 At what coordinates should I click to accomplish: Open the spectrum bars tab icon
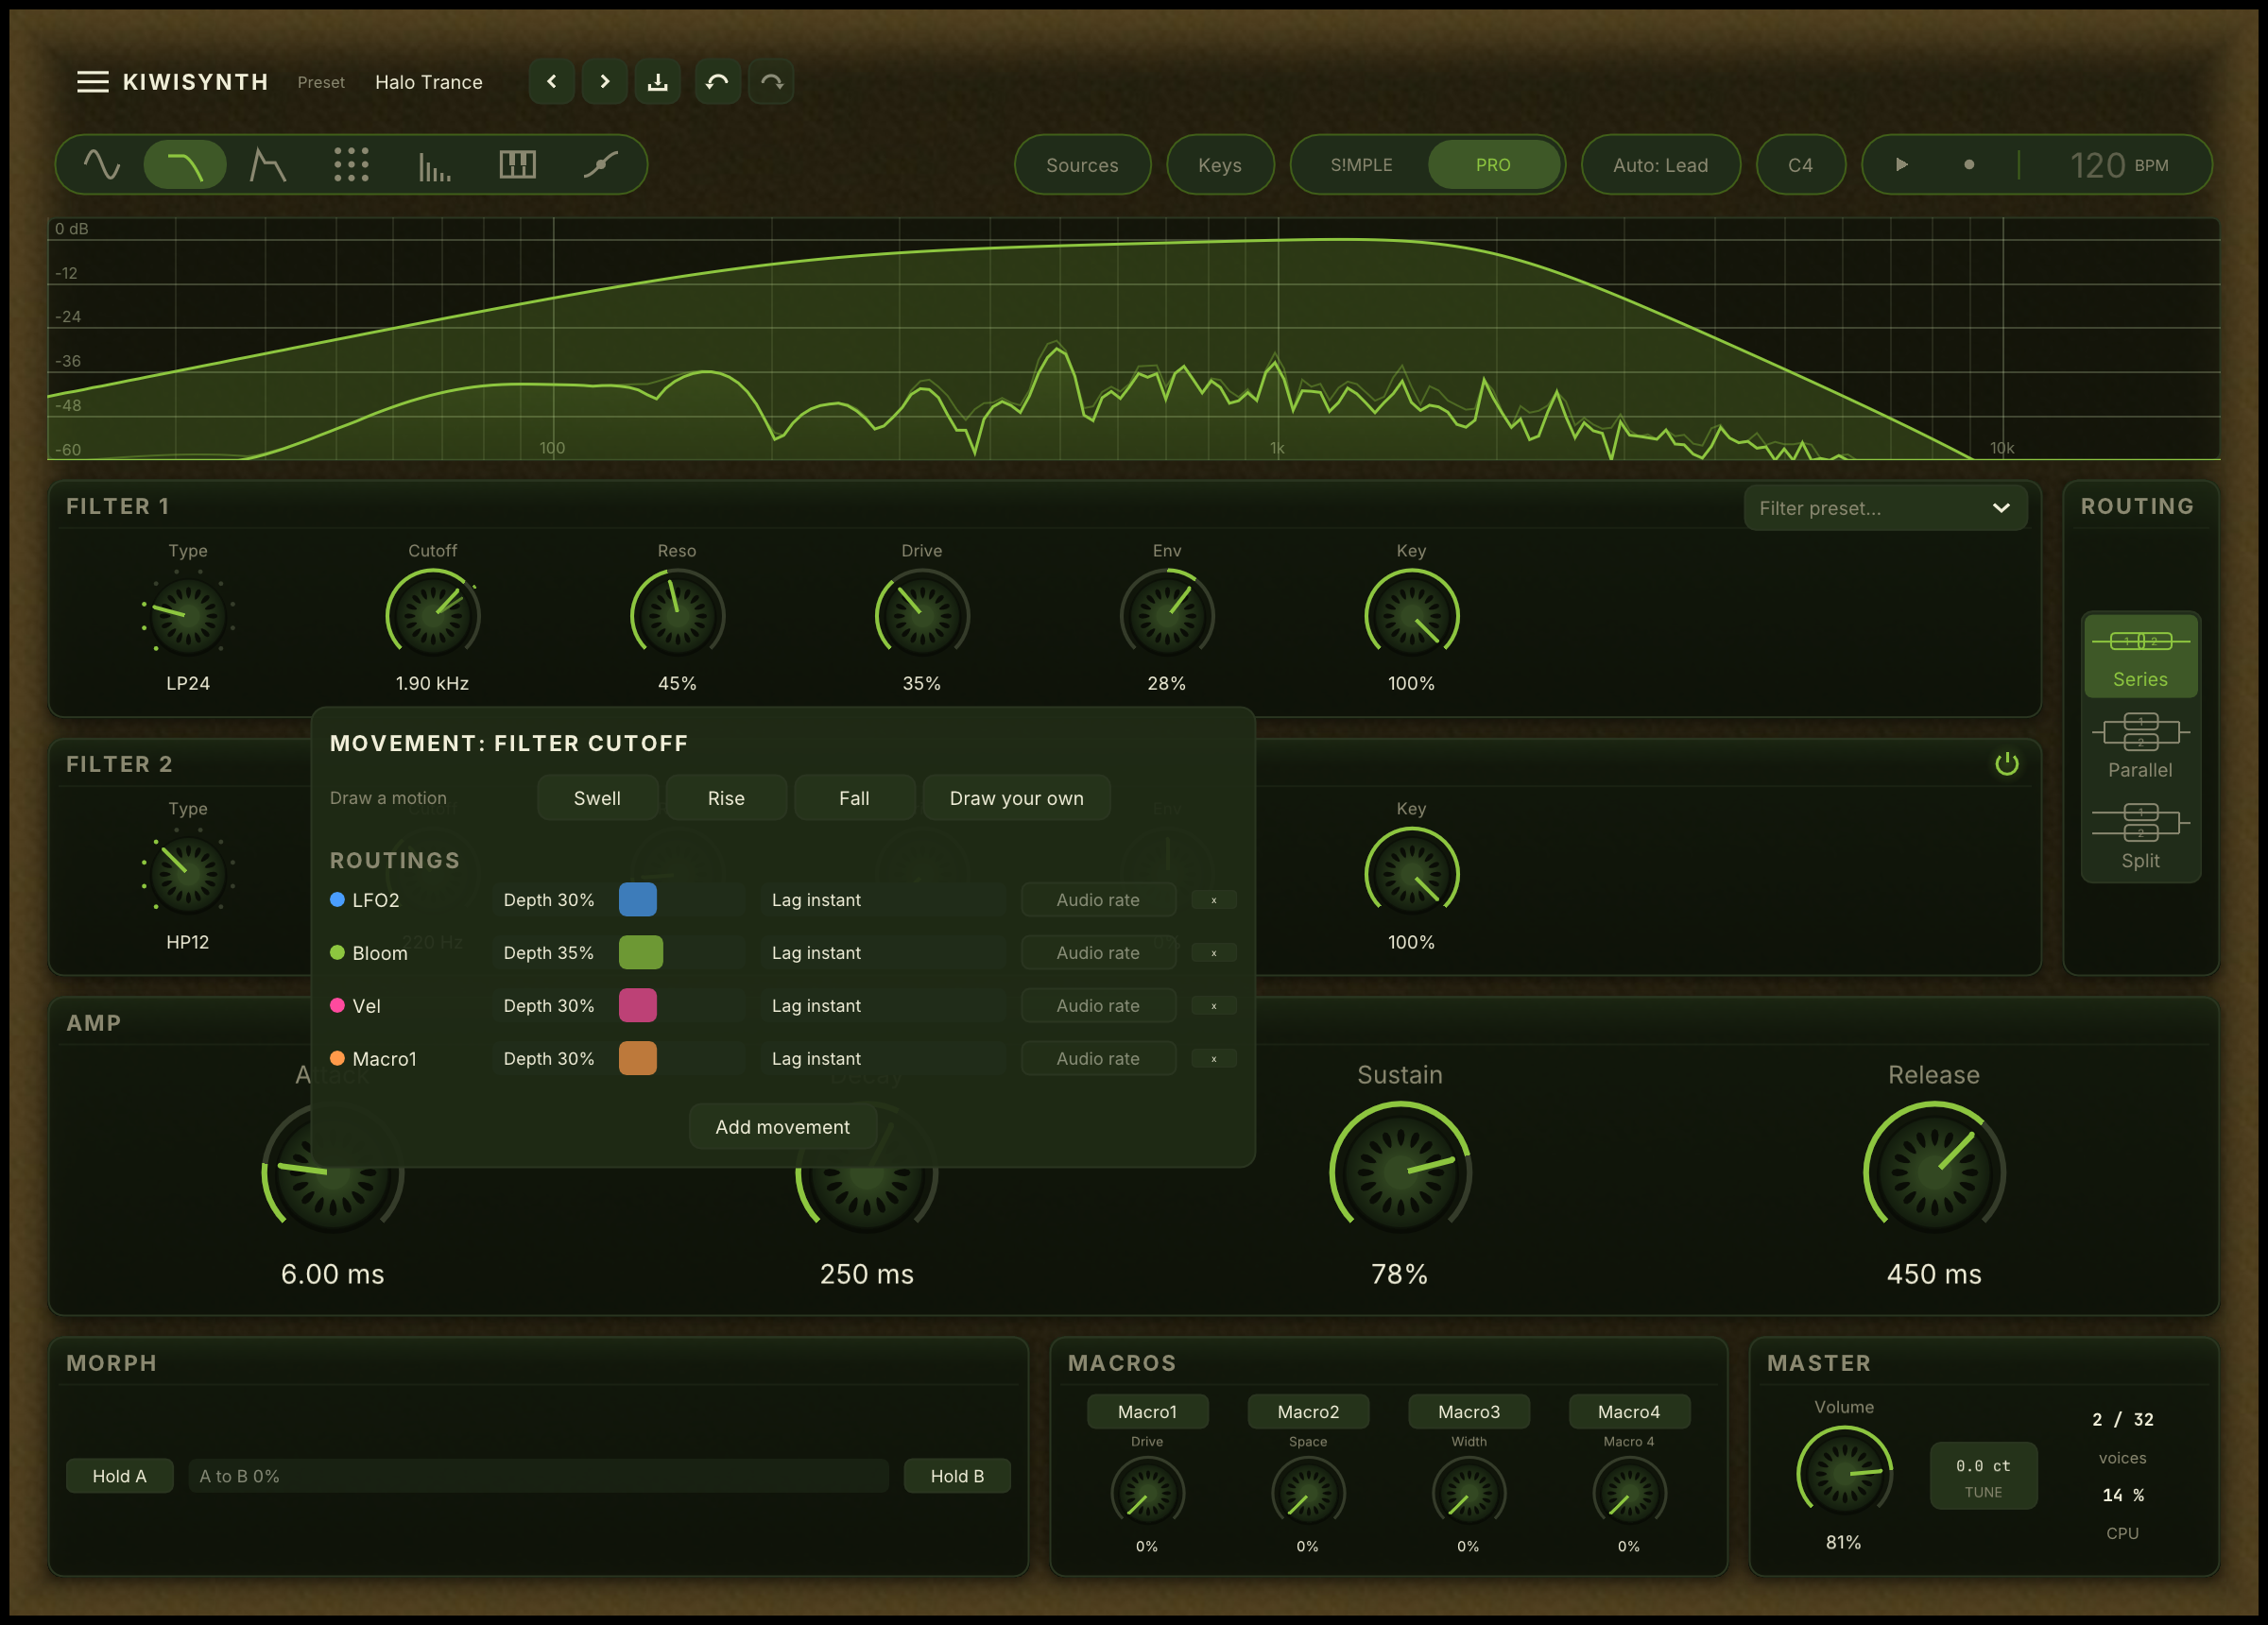434,165
